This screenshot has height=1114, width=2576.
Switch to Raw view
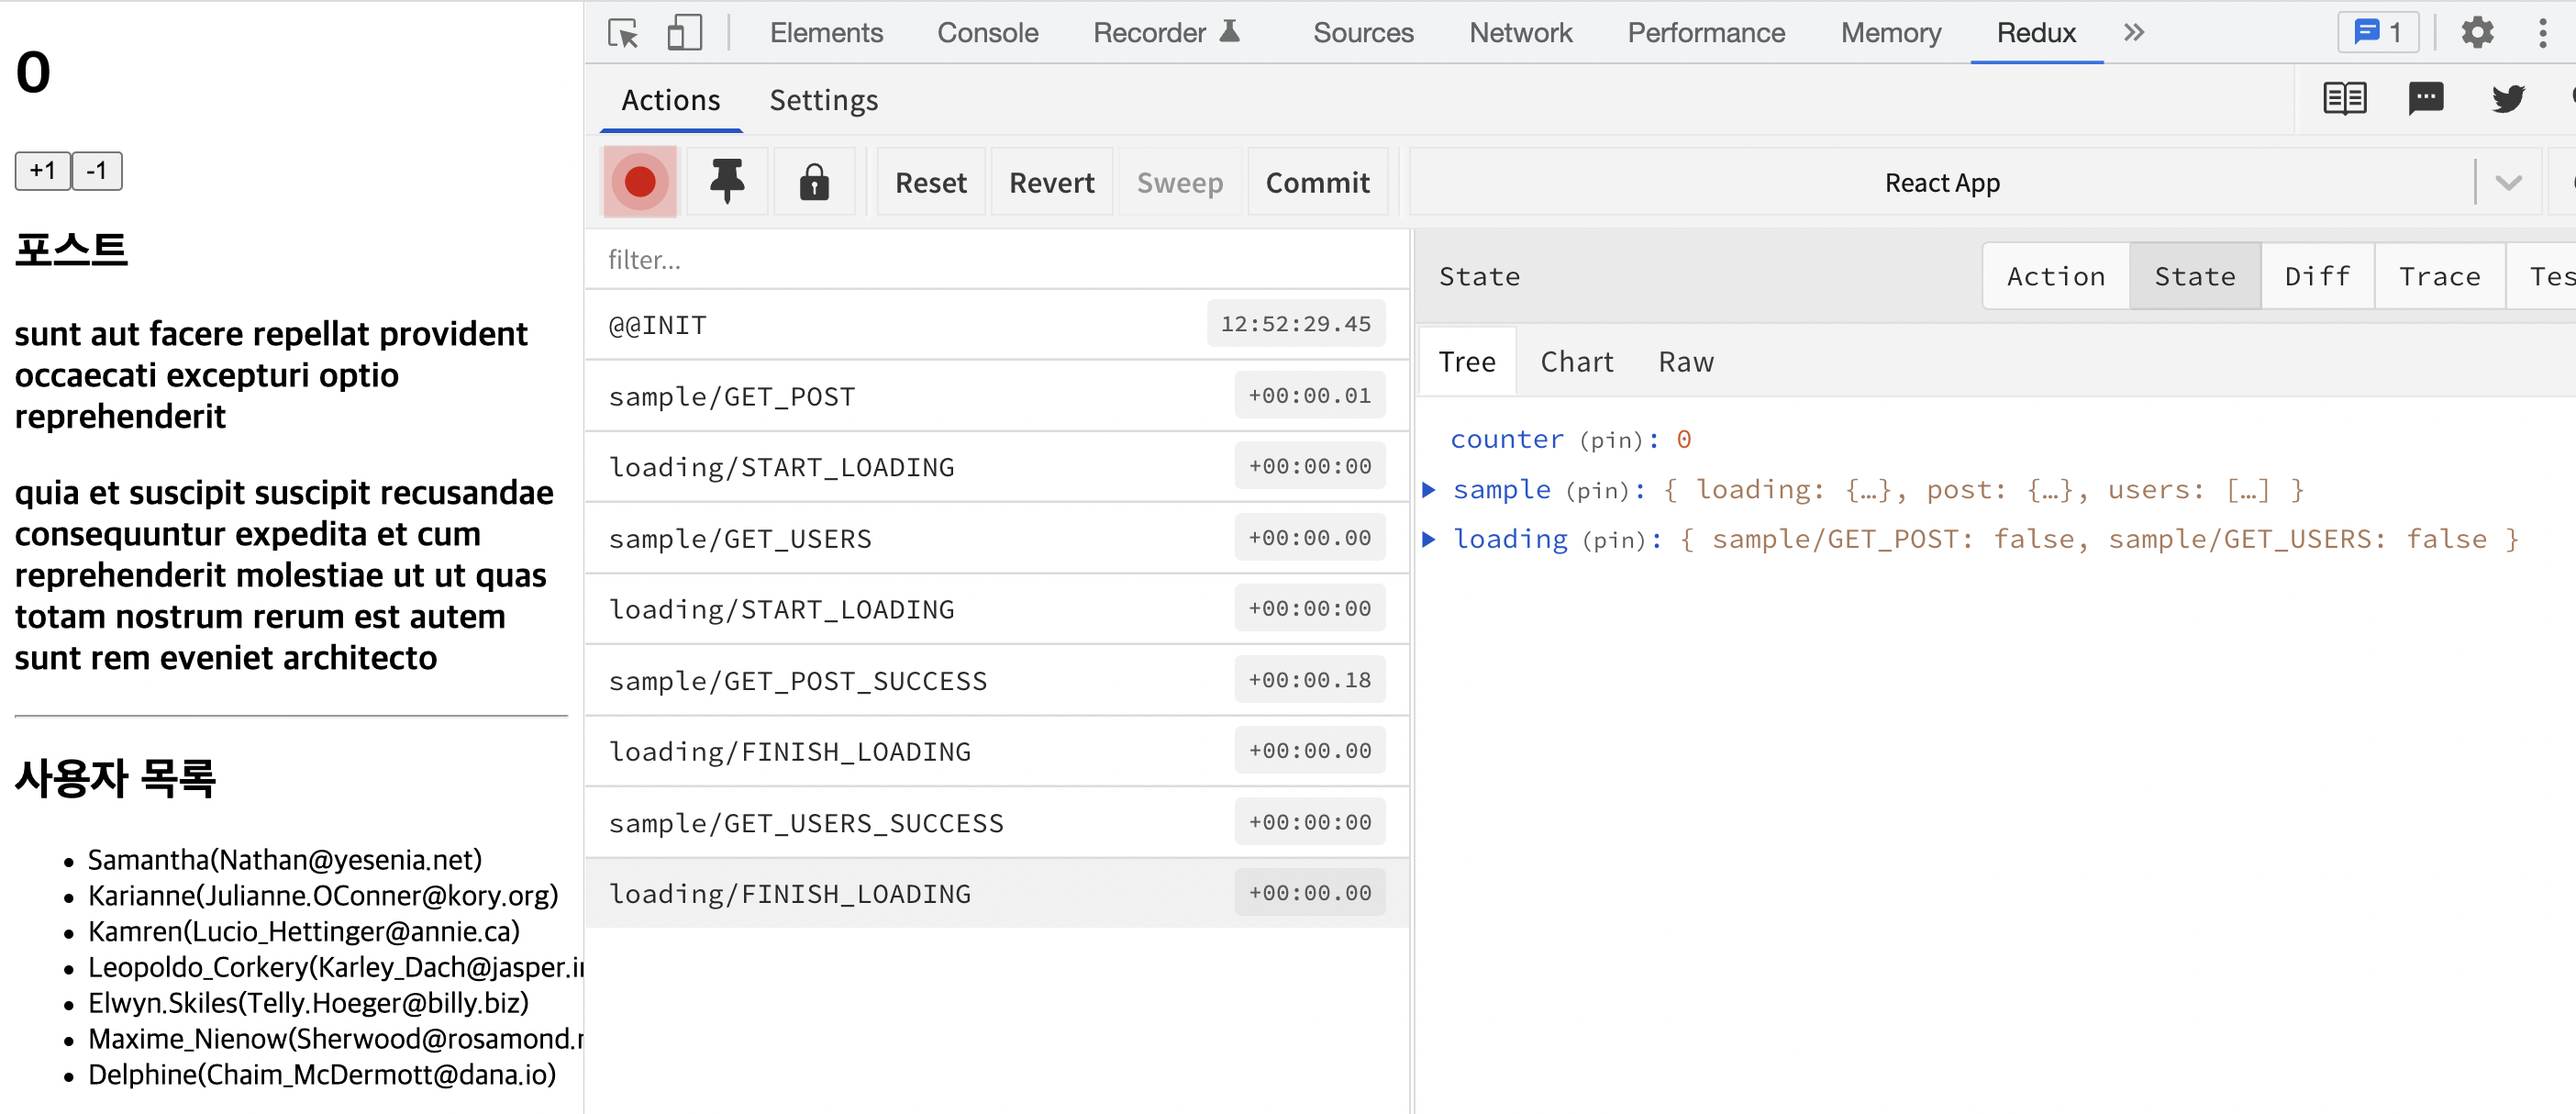tap(1686, 361)
